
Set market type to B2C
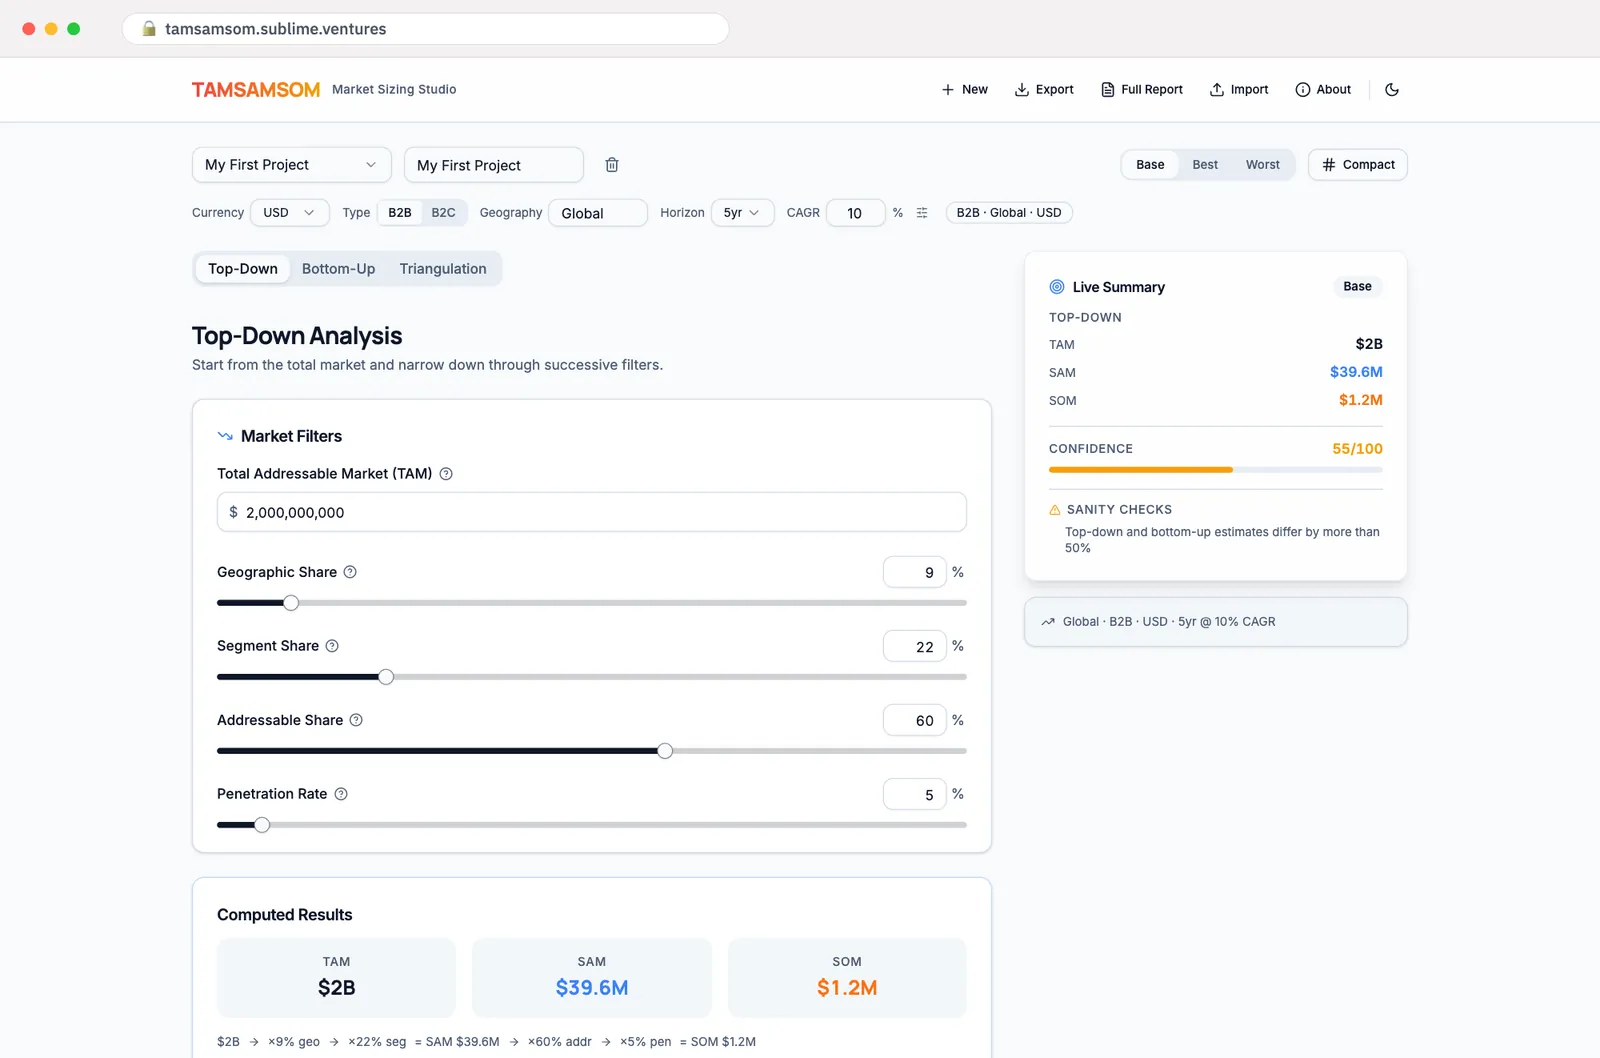(x=443, y=213)
